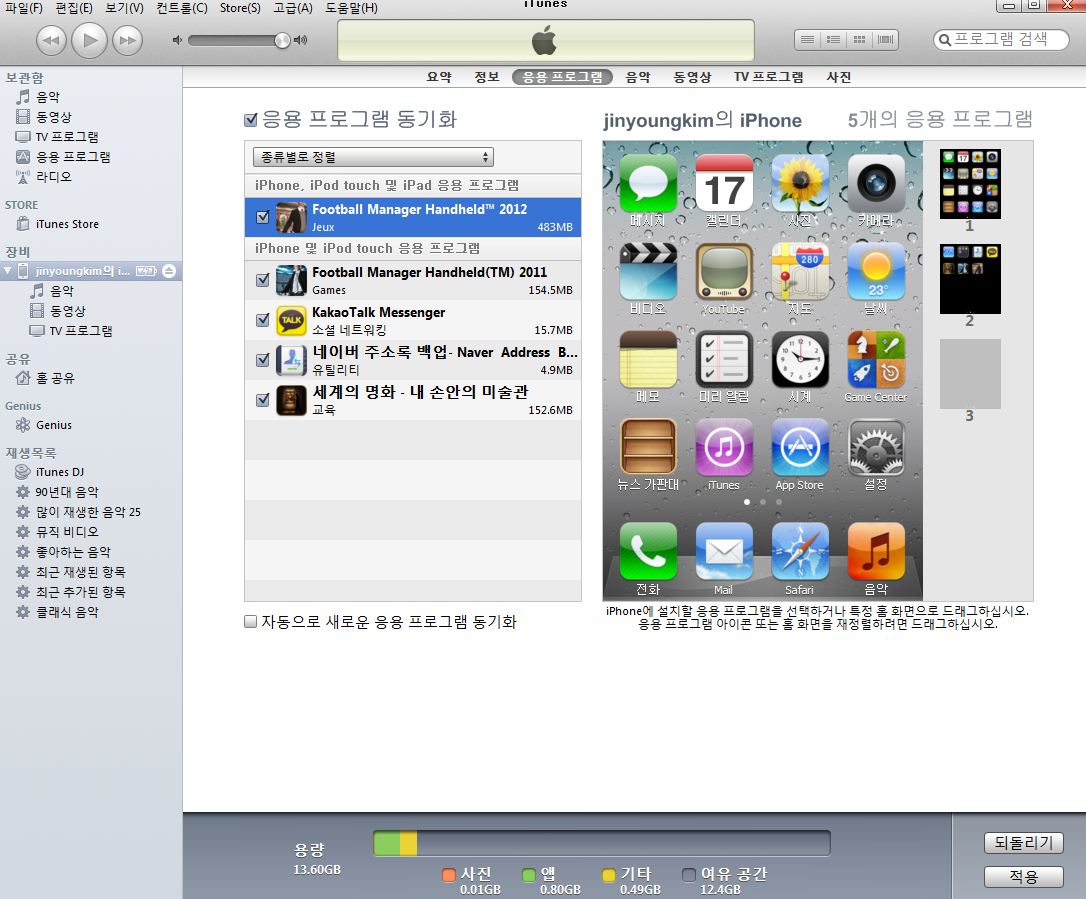Screen dimensions: 1086x899
Task: Select home screen thumbnail 1
Action: point(970,184)
